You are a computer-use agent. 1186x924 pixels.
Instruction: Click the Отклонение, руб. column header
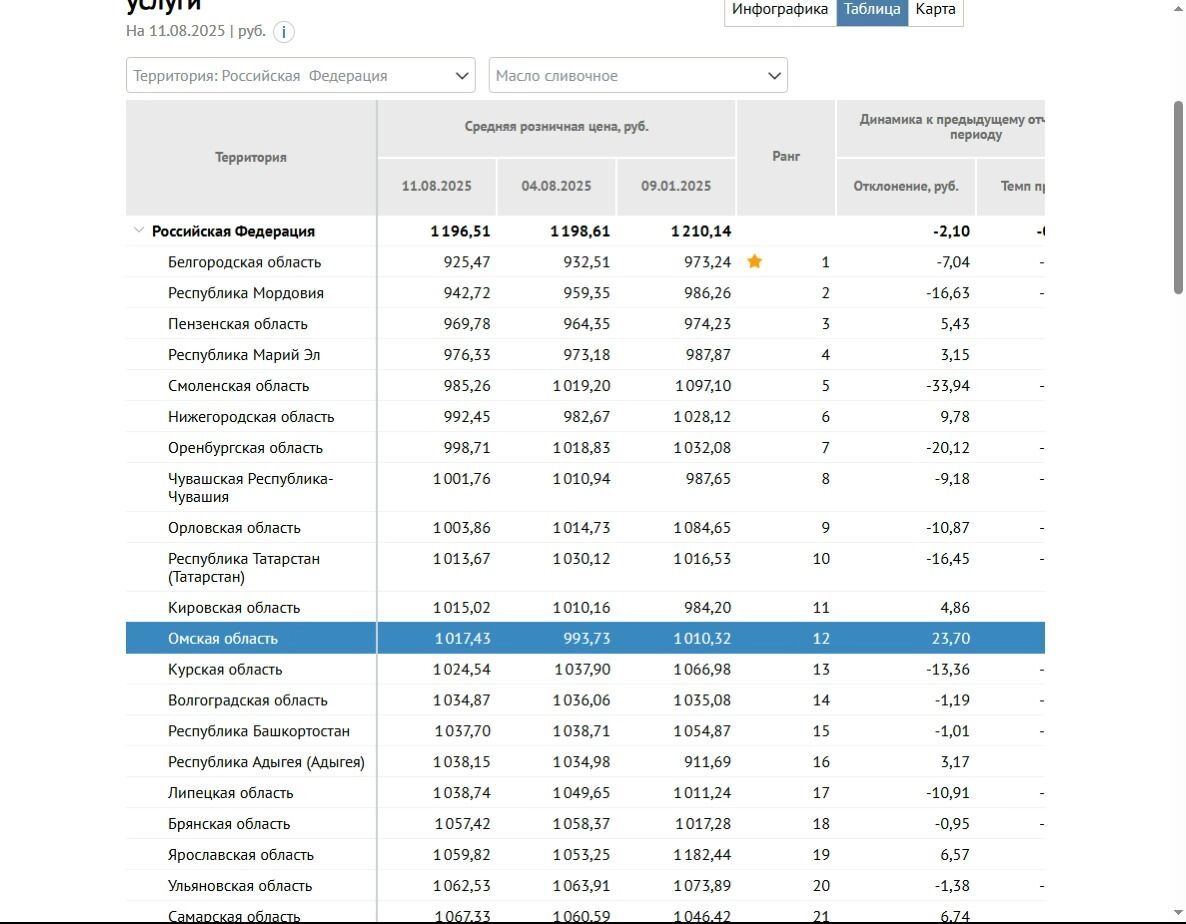(x=905, y=187)
